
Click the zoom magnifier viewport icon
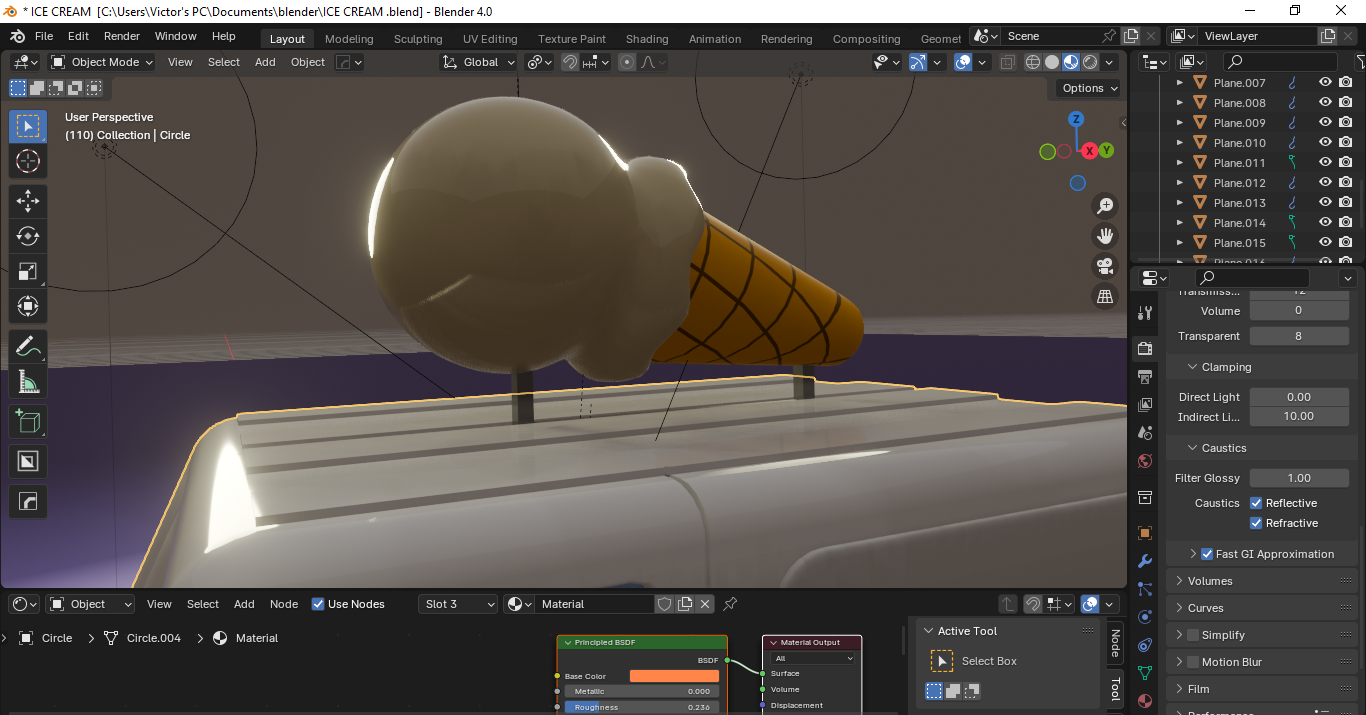[x=1105, y=206]
